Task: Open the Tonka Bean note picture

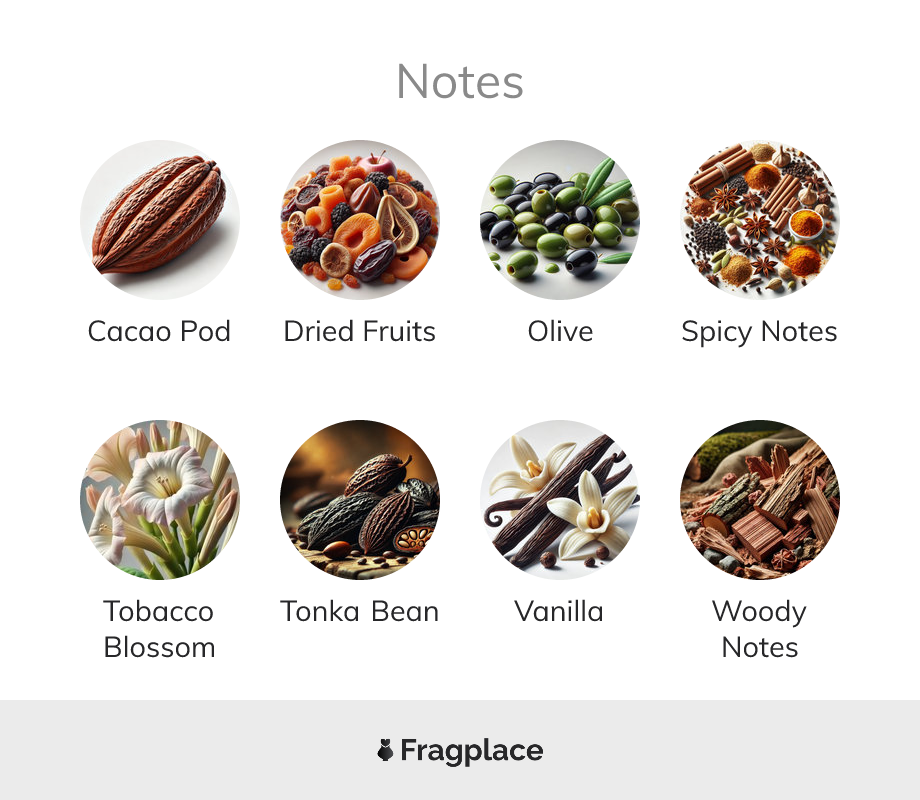Action: pyautogui.click(x=360, y=499)
